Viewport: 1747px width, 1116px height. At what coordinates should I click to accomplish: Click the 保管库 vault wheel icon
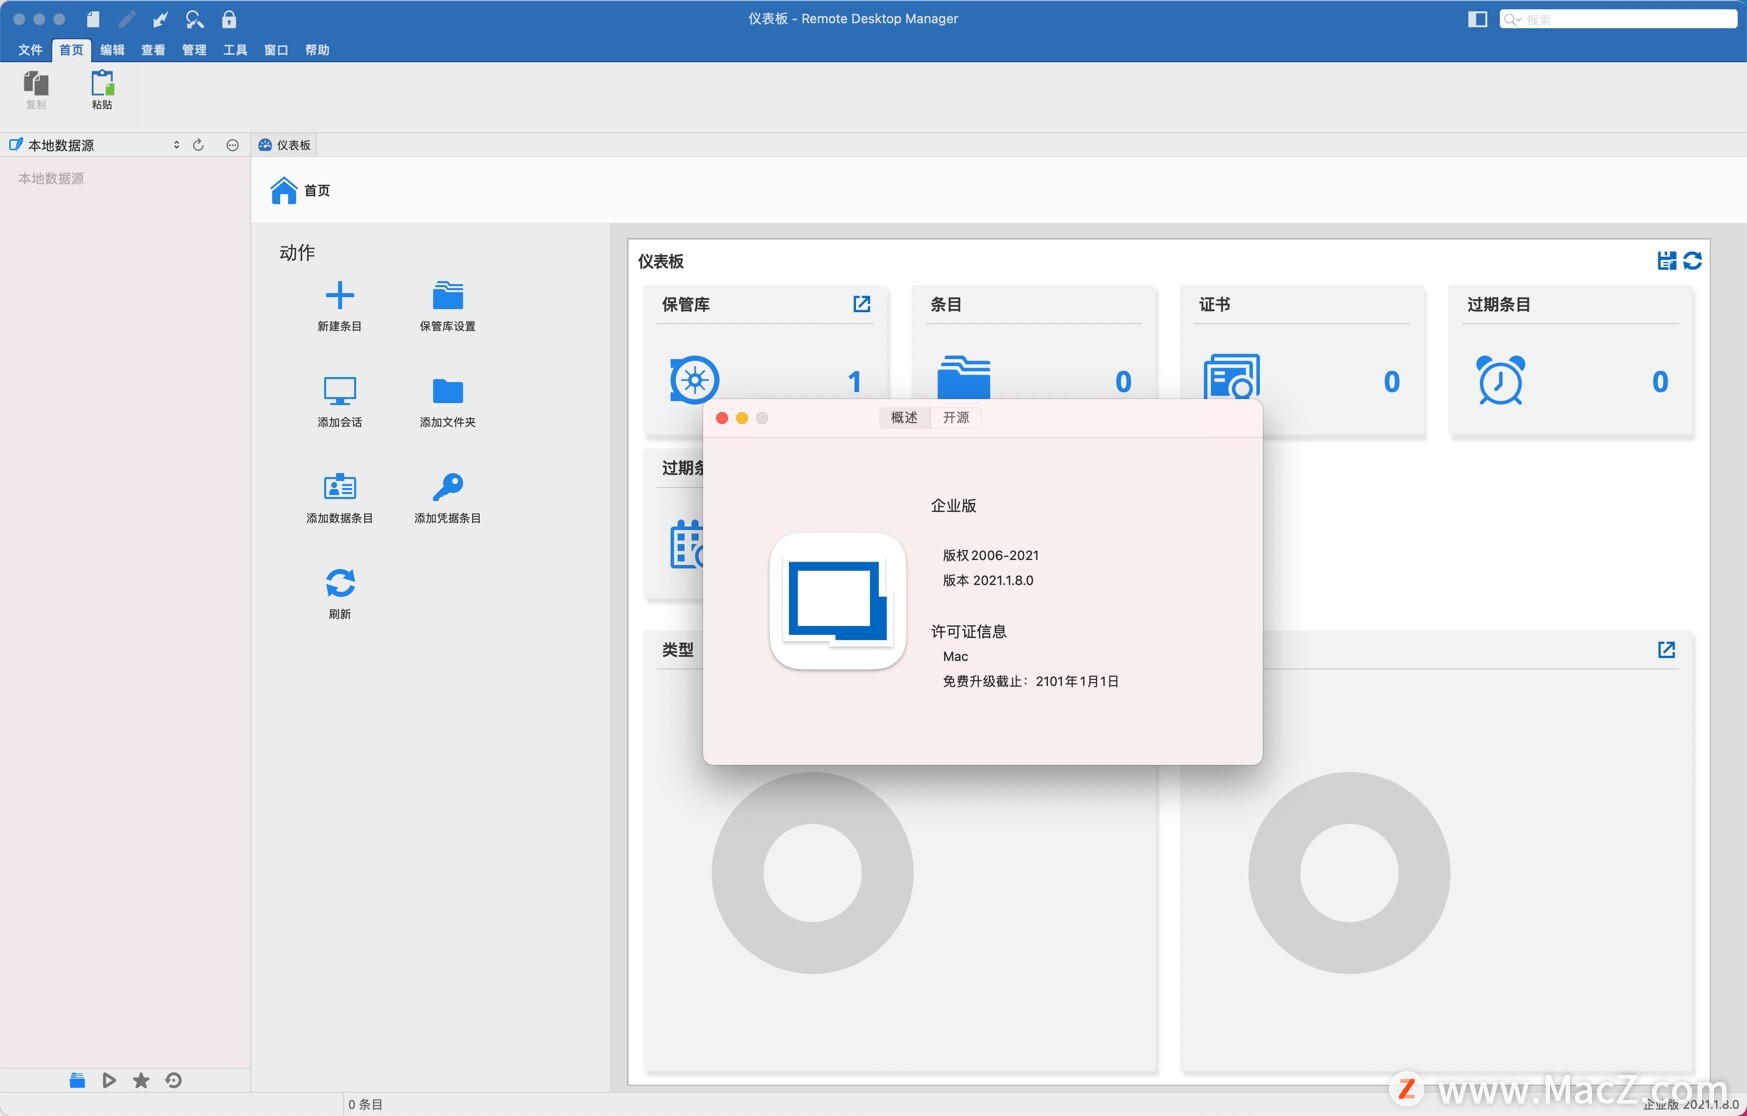pyautogui.click(x=694, y=379)
